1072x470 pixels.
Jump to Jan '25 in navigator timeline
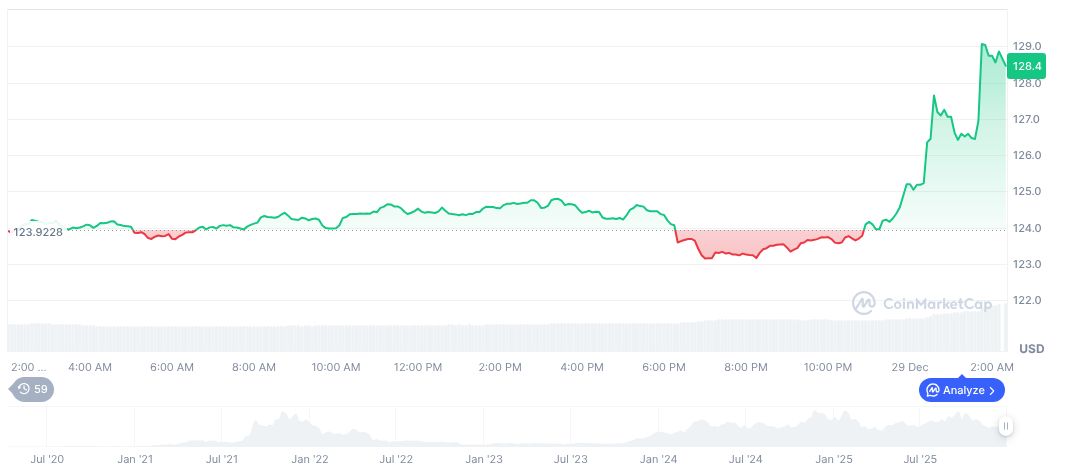(x=833, y=459)
